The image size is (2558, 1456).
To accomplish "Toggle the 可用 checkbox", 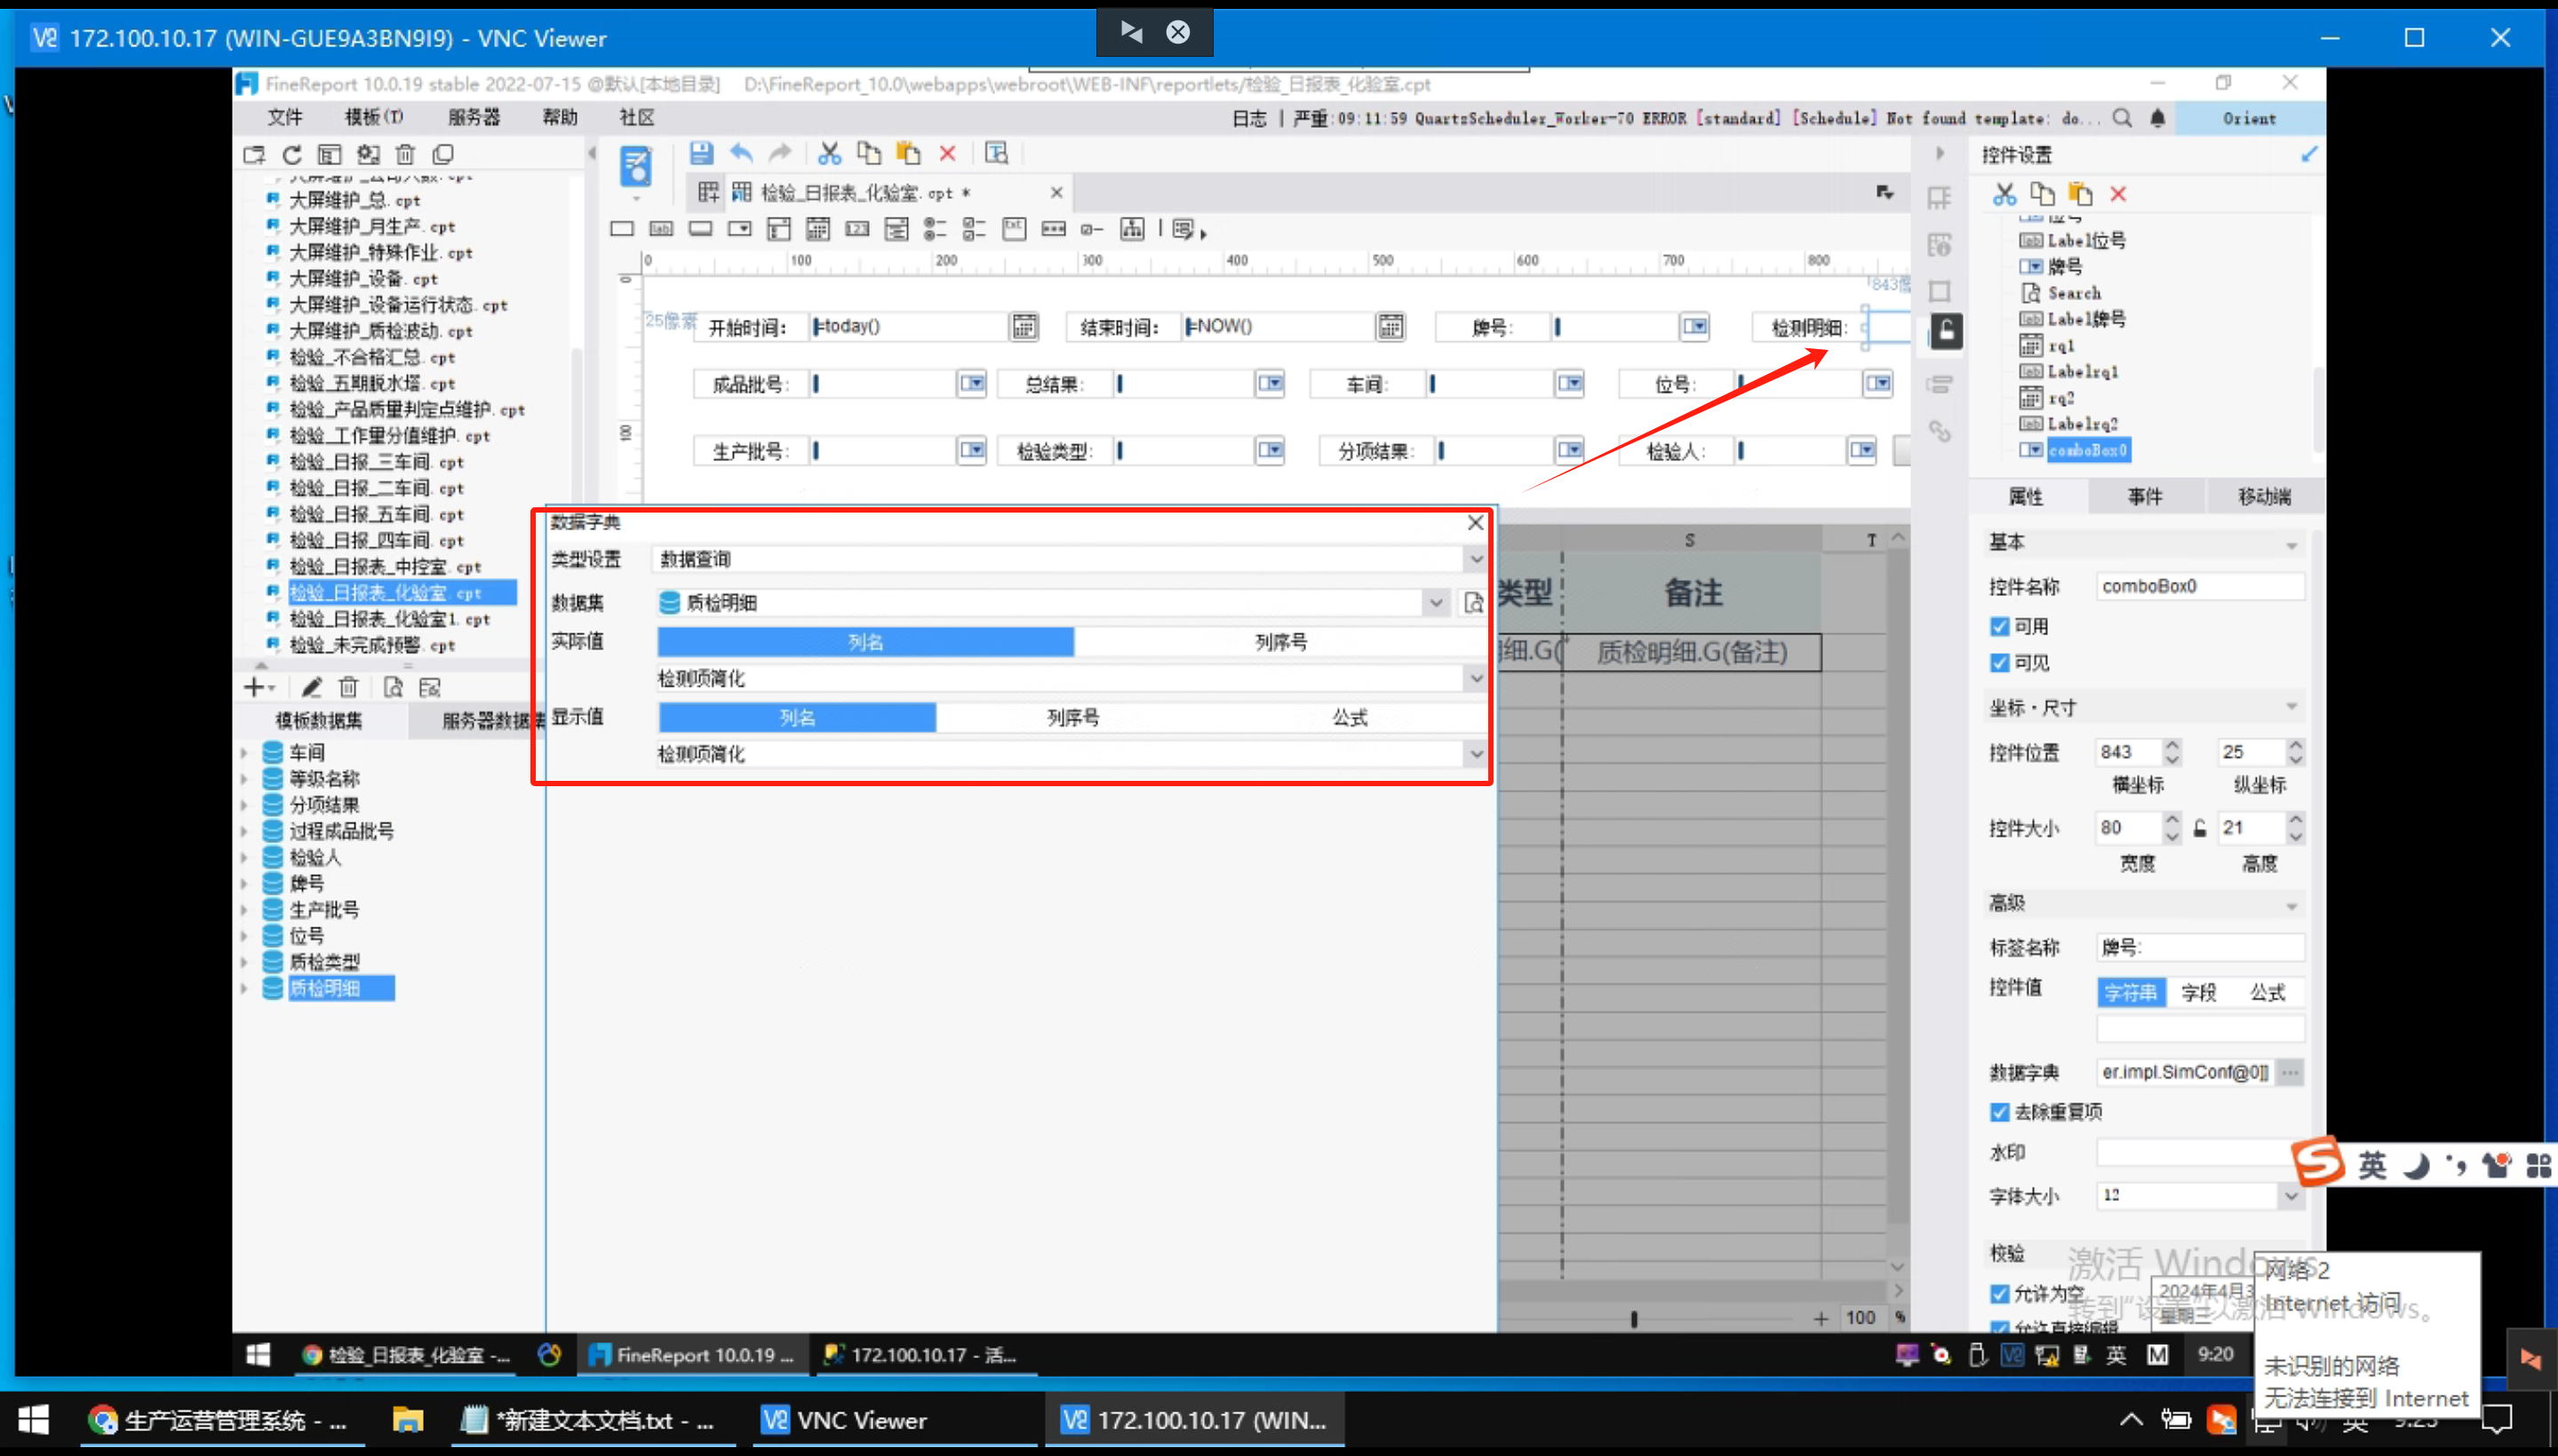I will tap(1999, 626).
